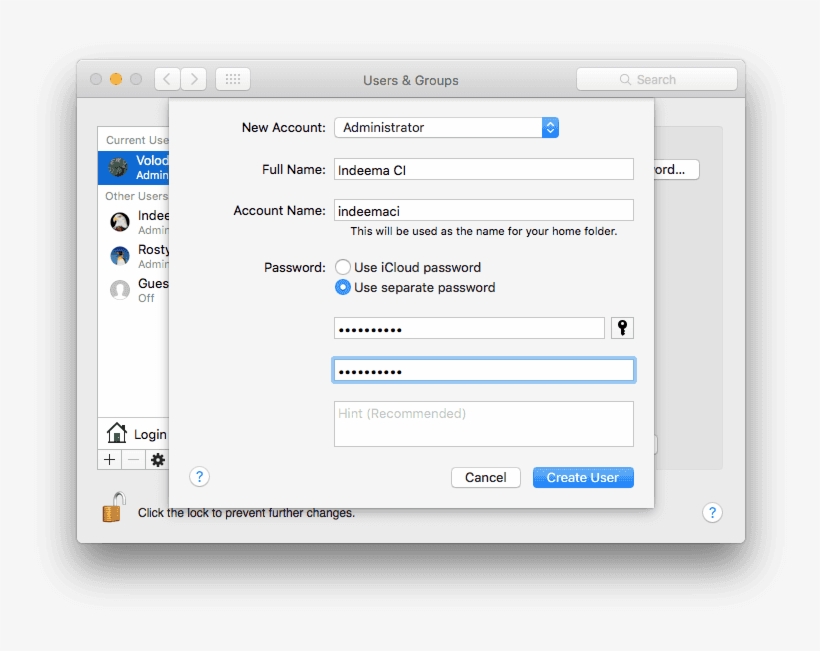
Task: Click the partially hidden password button
Action: pos(676,169)
